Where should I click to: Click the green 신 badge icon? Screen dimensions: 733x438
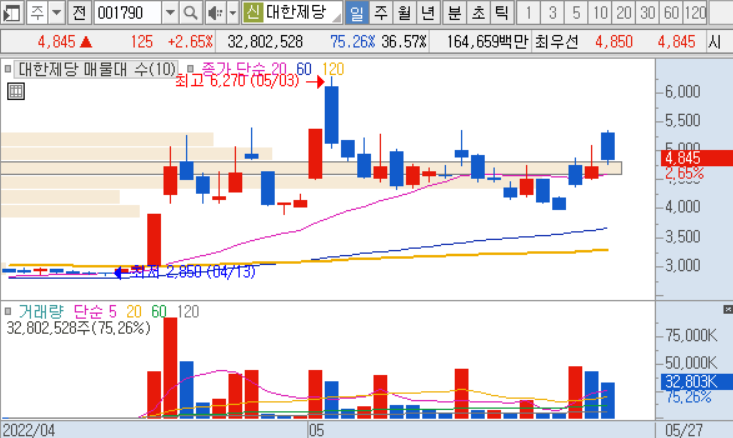click(252, 13)
